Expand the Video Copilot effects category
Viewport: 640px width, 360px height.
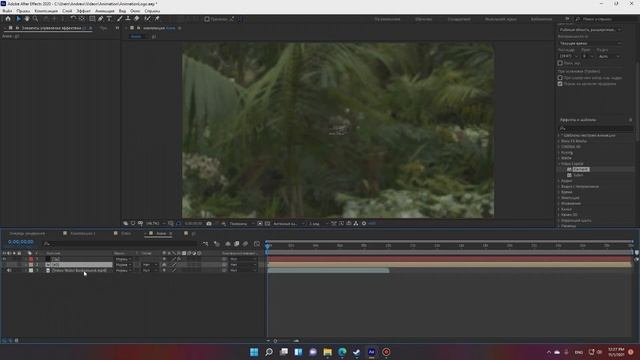[559, 164]
